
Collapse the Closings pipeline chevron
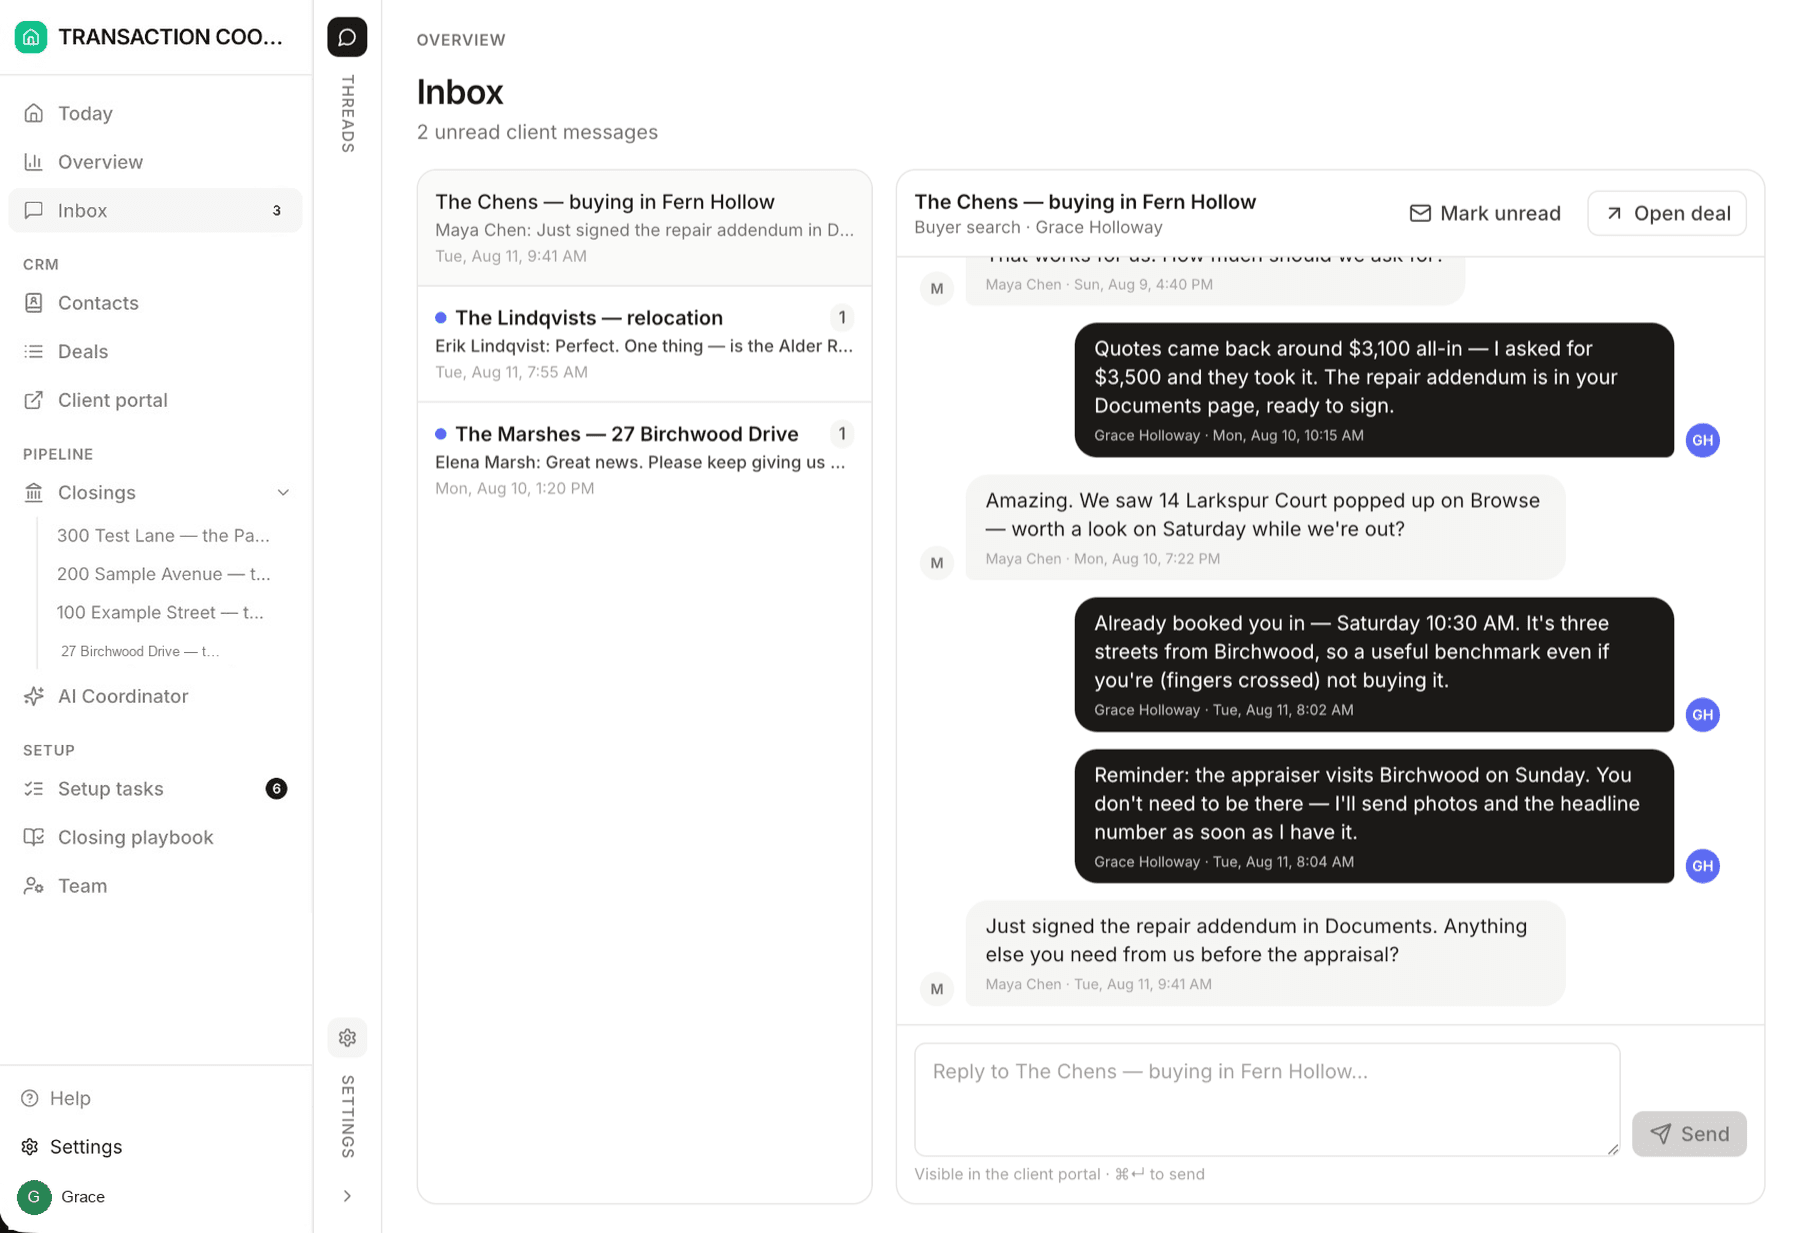tap(283, 493)
